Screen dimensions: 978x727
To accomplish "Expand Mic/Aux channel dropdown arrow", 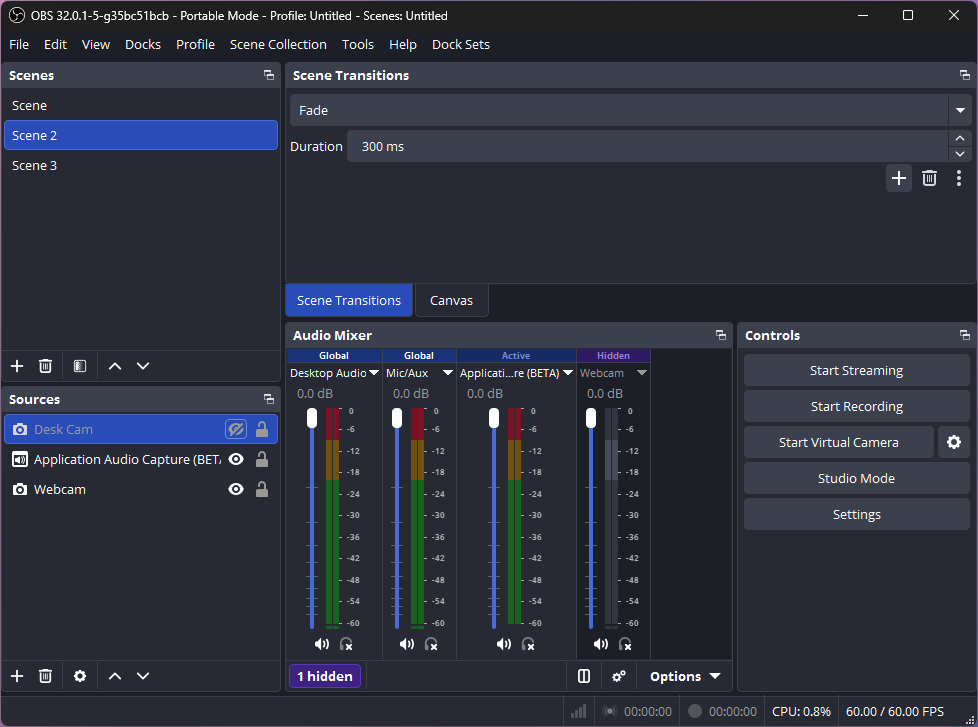I will (448, 373).
